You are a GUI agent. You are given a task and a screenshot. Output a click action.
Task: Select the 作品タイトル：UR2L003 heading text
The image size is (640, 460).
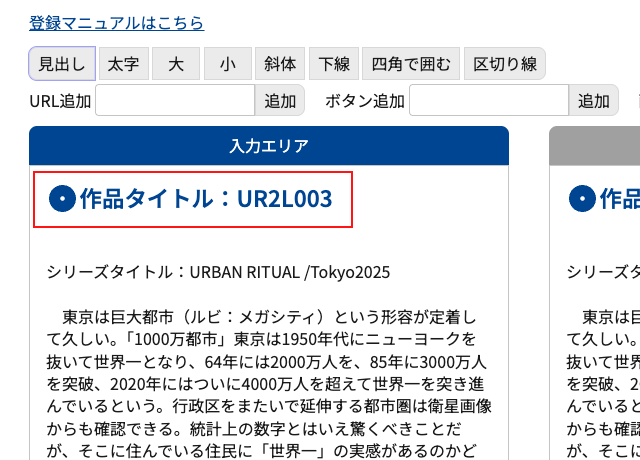click(205, 199)
